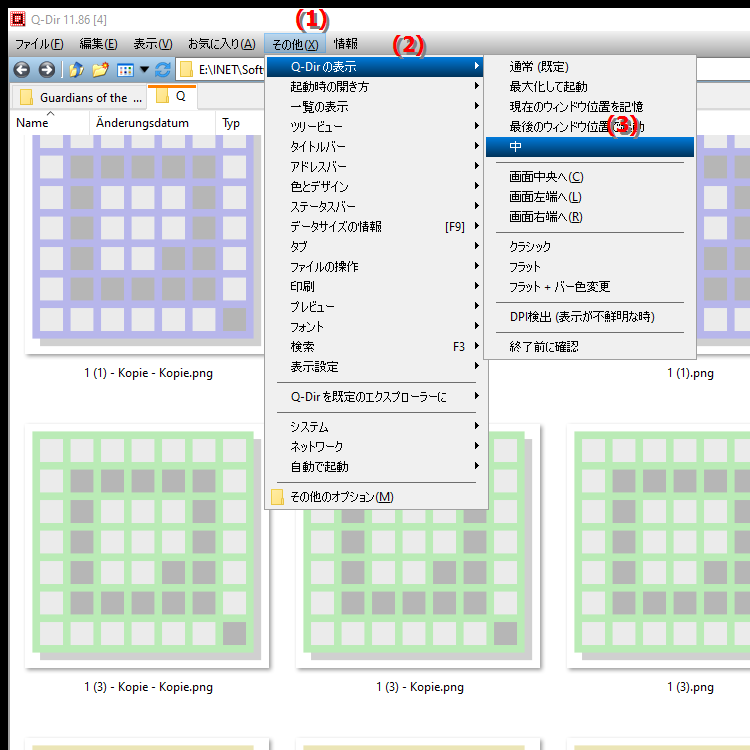
Task: Choose 画面中央へ(C) to center window
Action: tap(590, 177)
